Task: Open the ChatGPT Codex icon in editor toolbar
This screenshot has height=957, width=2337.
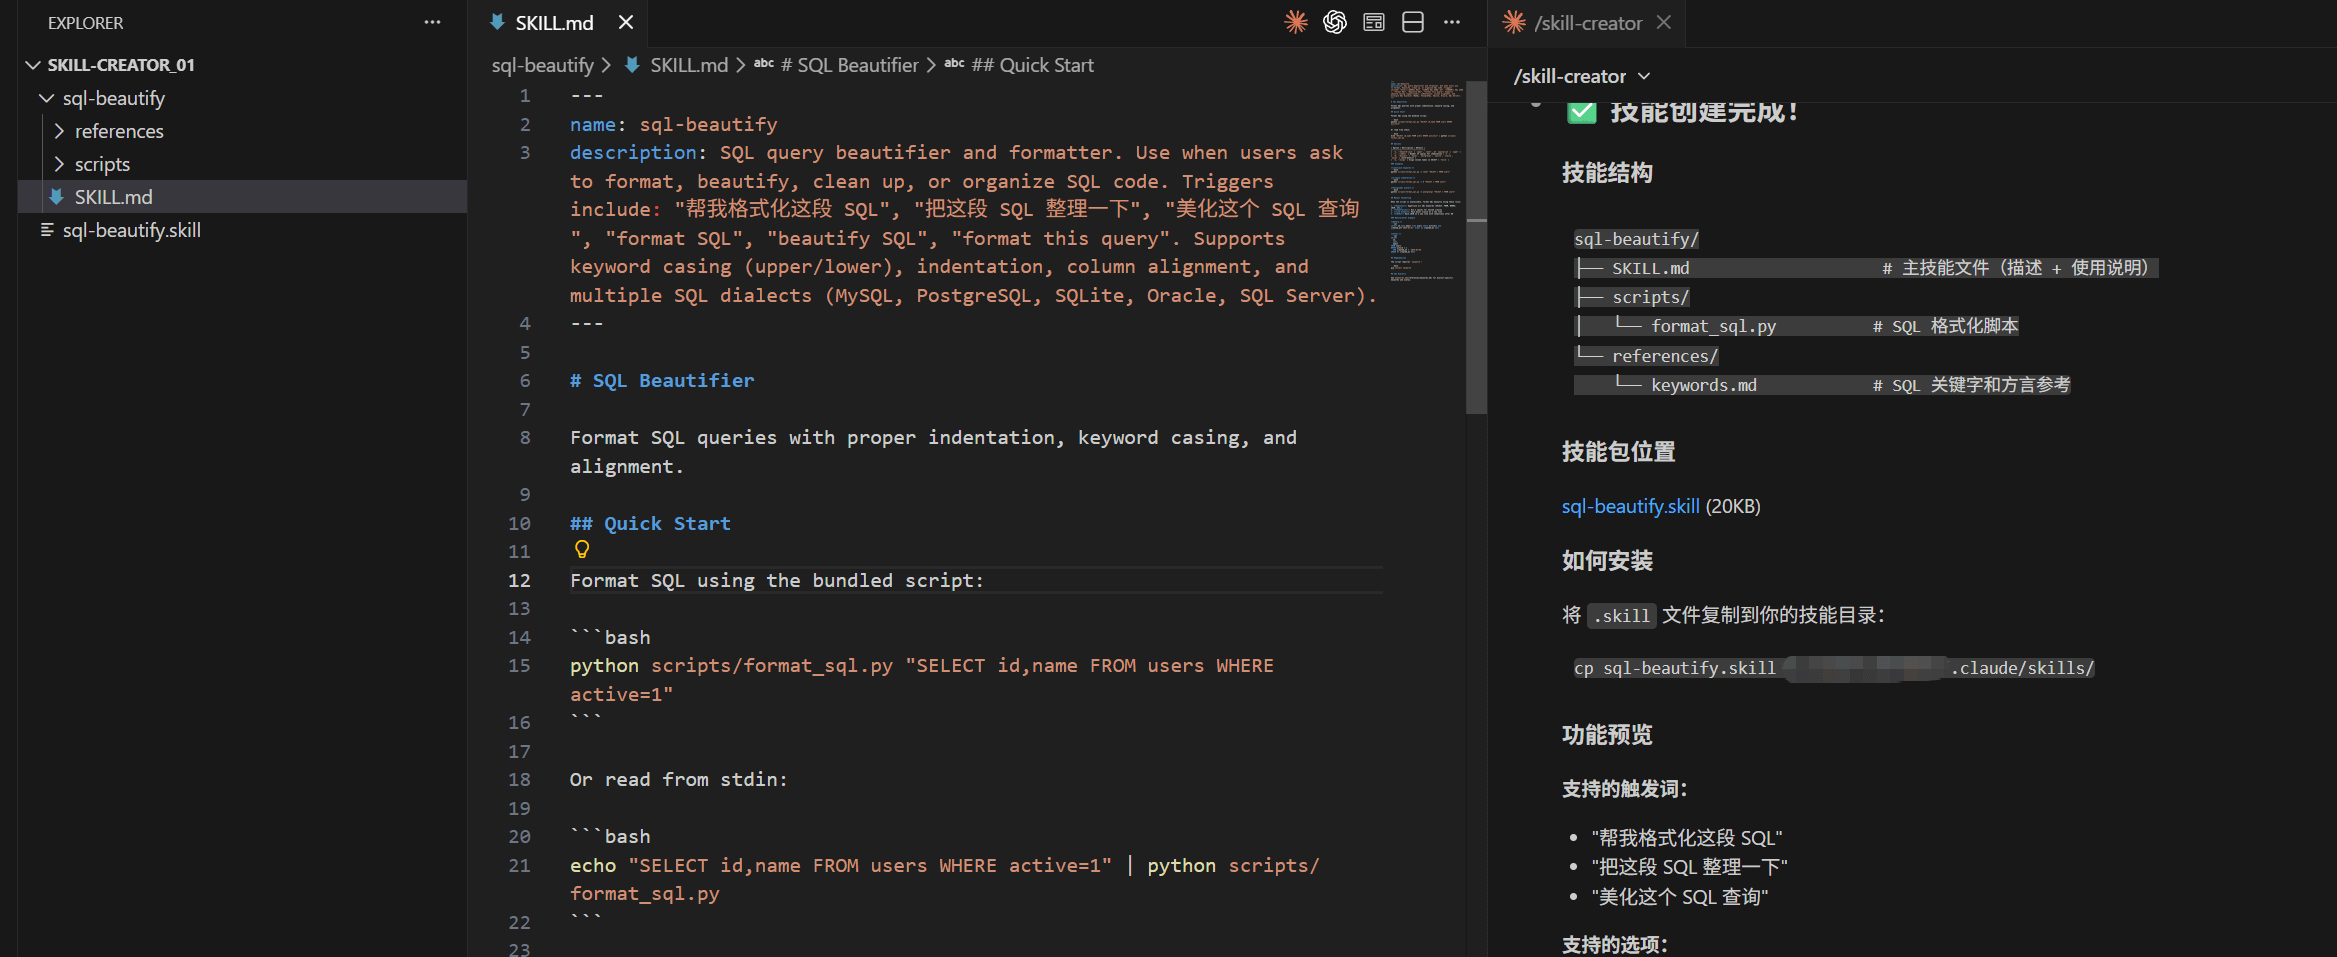Action: tap(1335, 22)
